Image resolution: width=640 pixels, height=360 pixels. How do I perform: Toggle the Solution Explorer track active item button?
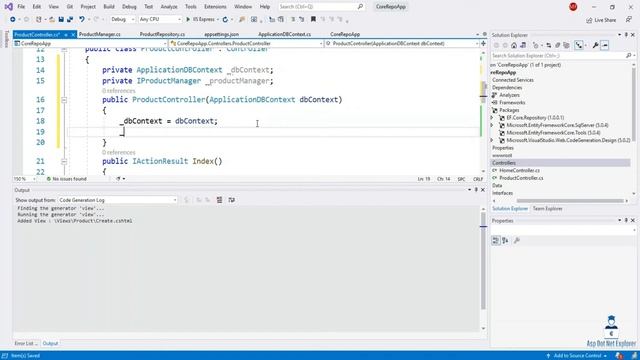coord(579,45)
